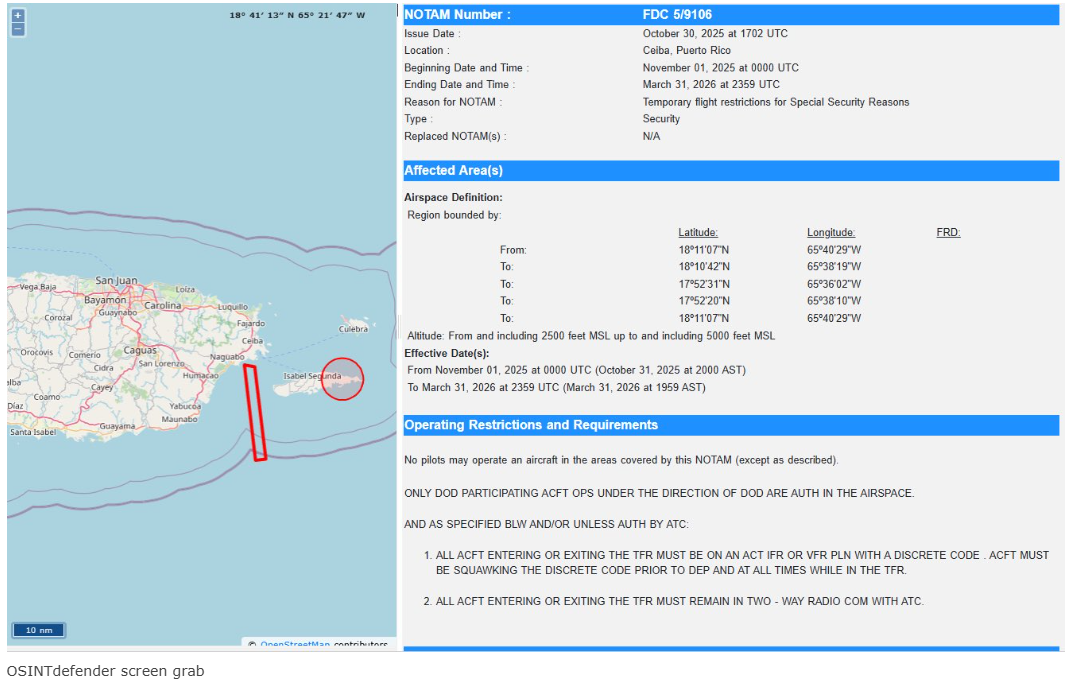
Task: Click the underlined FRD column header
Action: (x=948, y=233)
